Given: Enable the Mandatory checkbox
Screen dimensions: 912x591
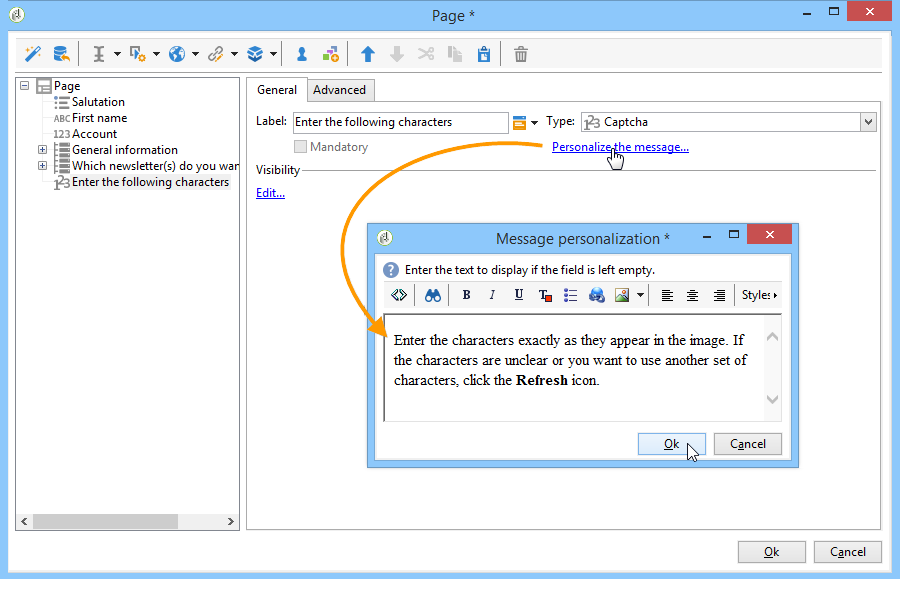Looking at the screenshot, I should tap(300, 147).
